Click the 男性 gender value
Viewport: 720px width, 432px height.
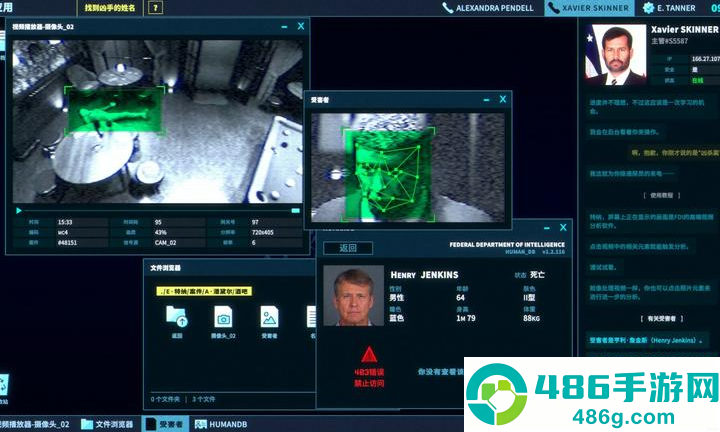pyautogui.click(x=397, y=297)
